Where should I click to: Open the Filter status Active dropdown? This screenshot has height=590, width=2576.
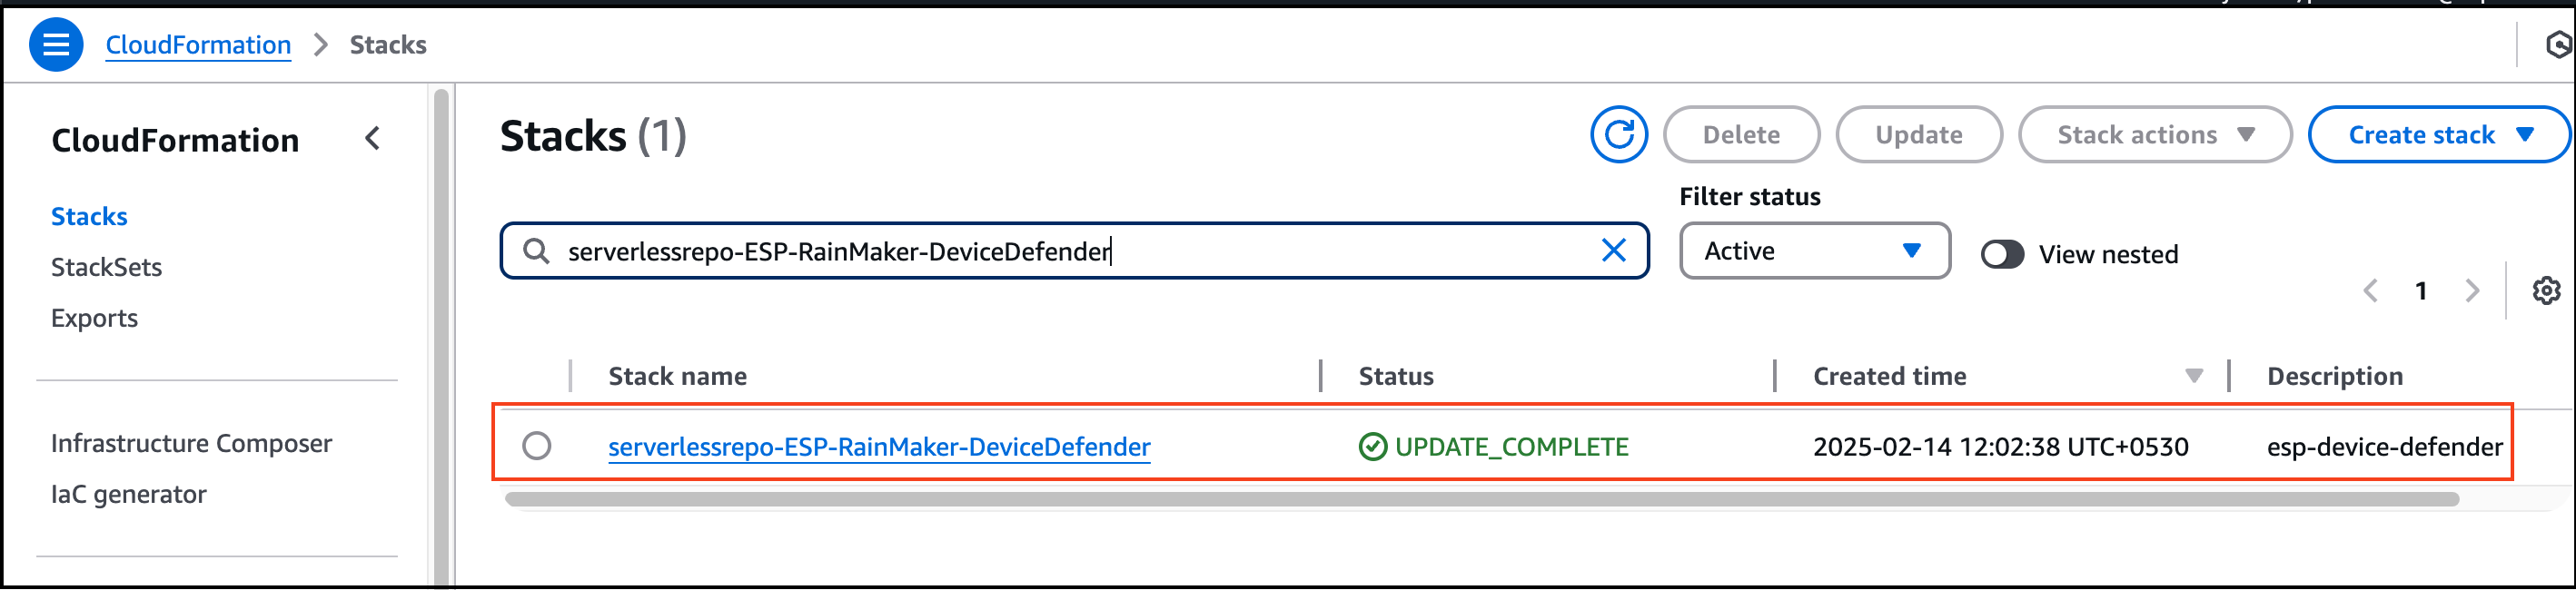pyautogui.click(x=1814, y=251)
